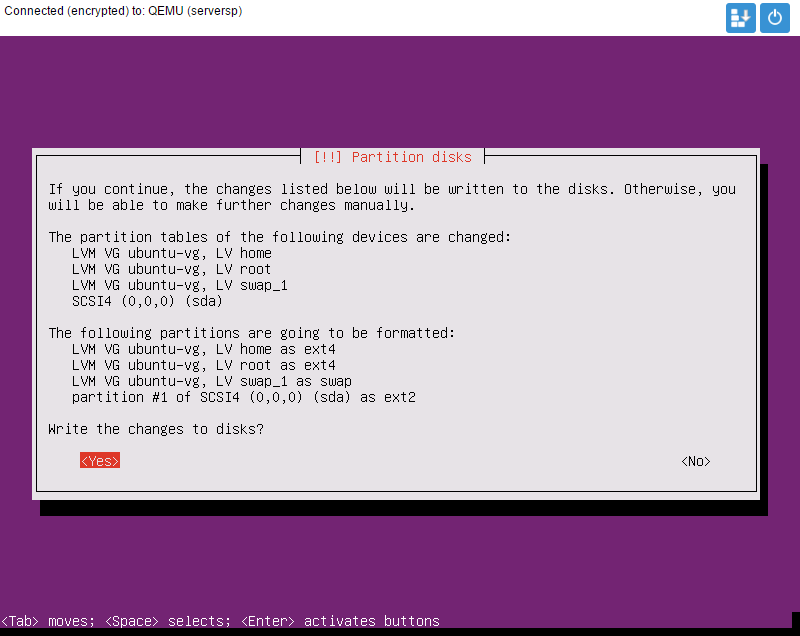Choose the <No> button
Image resolution: width=800 pixels, height=636 pixels.
click(695, 461)
